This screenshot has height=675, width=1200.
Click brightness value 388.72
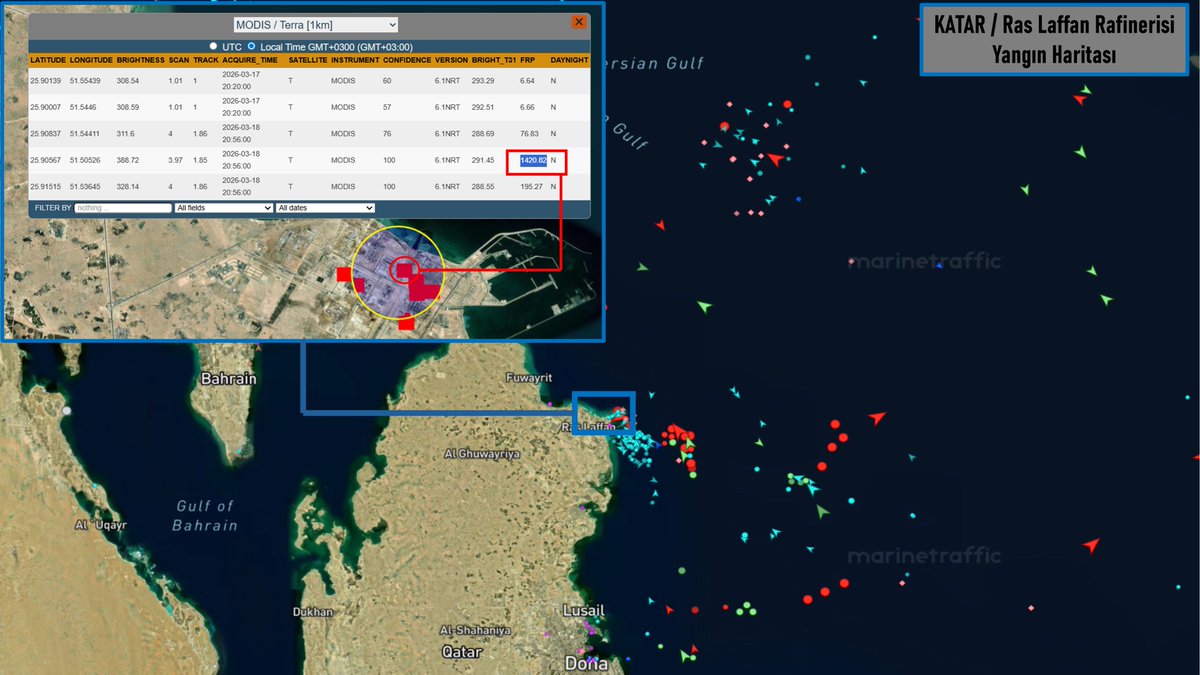128,160
